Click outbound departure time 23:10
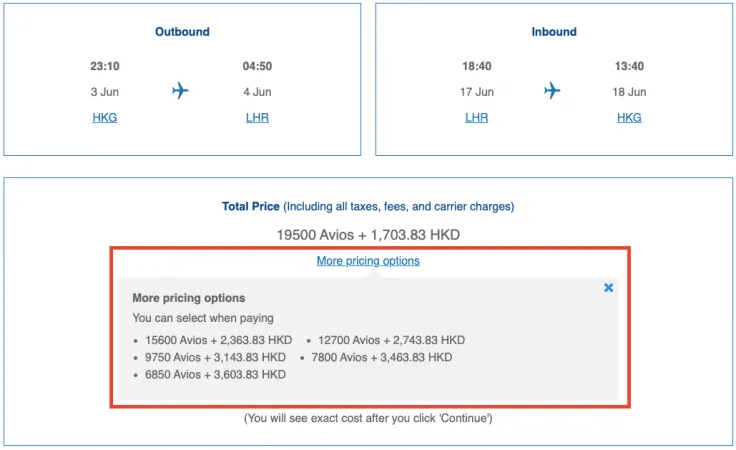Viewport: 736px width, 450px height. pos(105,66)
